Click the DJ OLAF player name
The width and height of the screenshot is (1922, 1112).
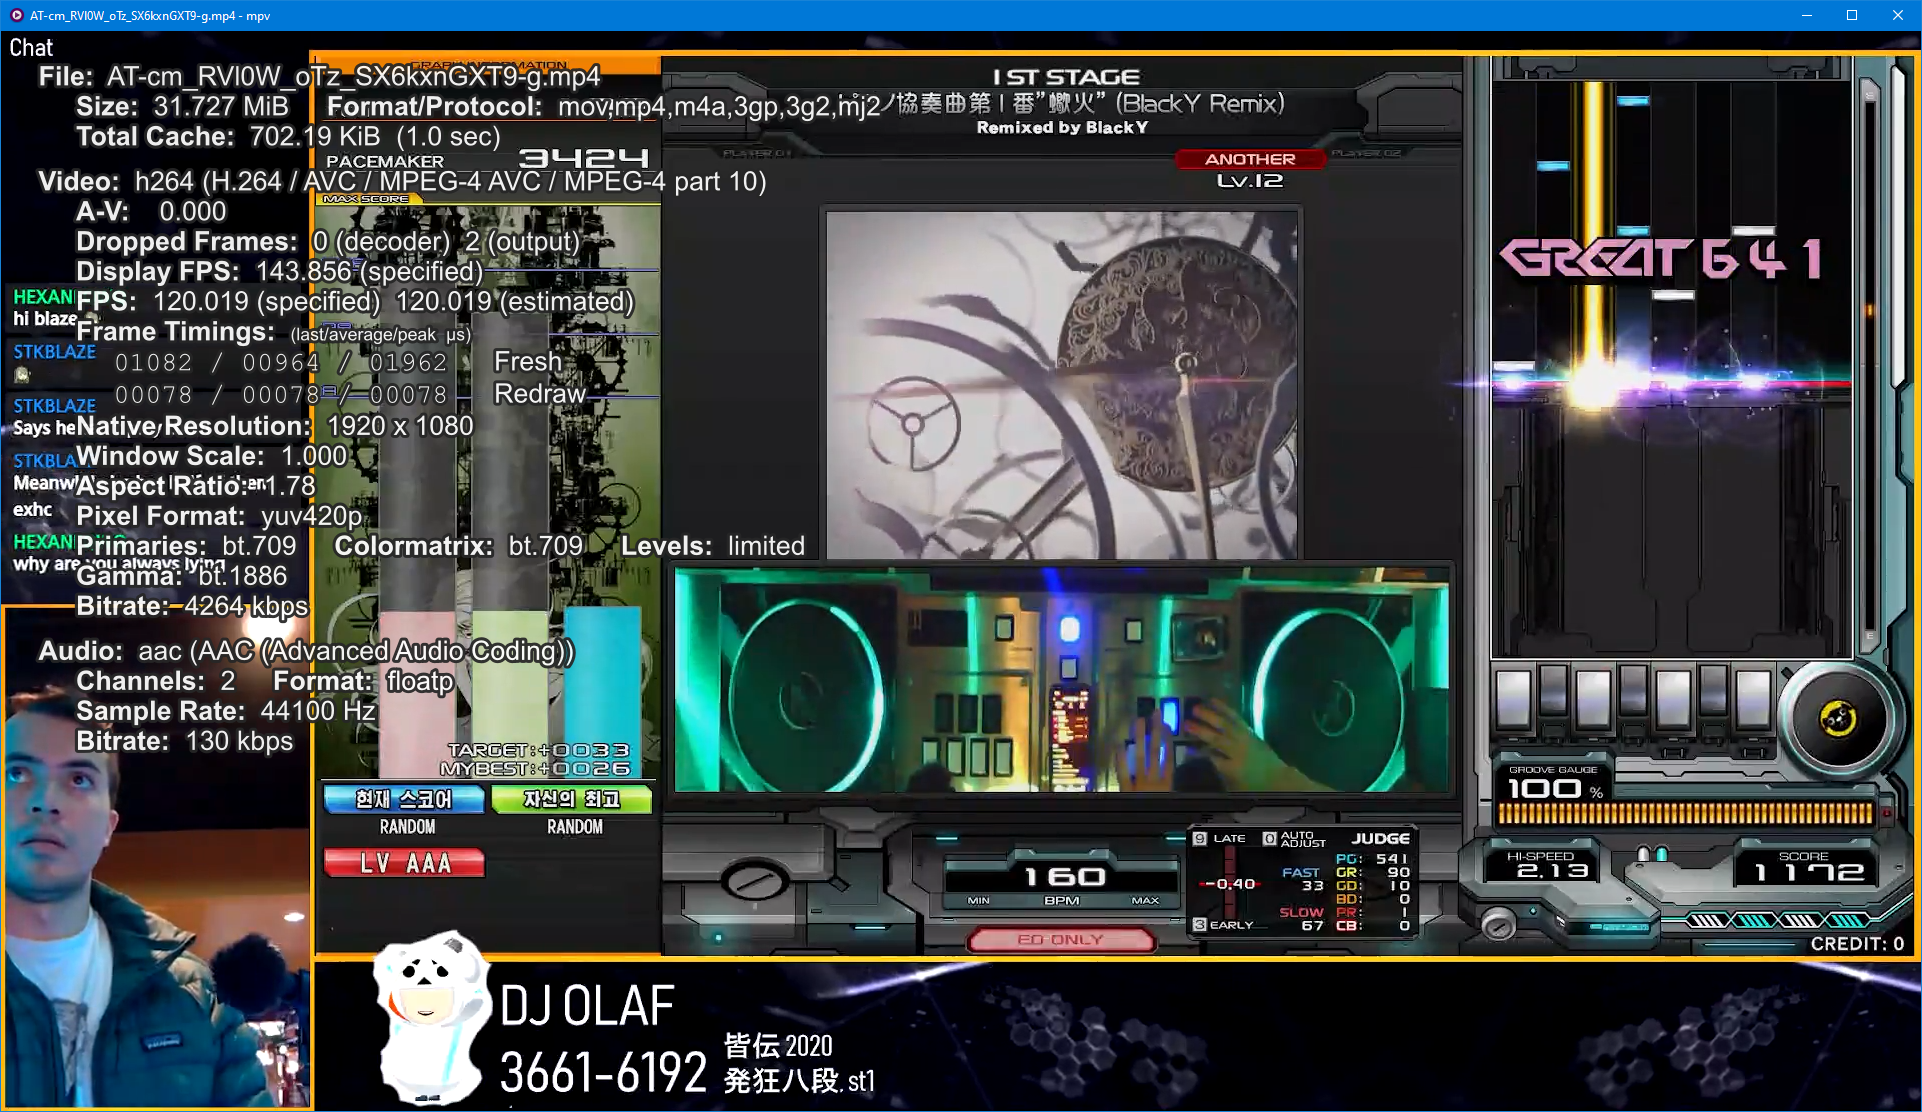pyautogui.click(x=587, y=1006)
